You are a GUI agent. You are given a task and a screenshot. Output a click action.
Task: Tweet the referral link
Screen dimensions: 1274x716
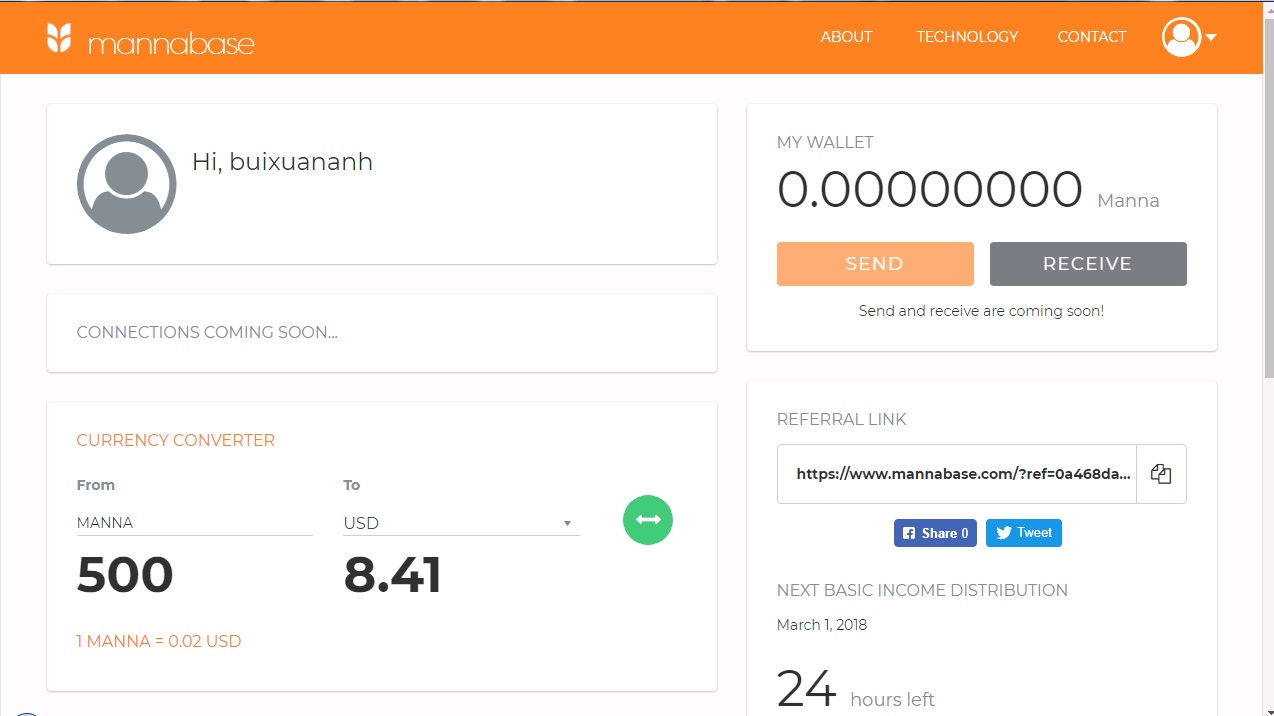click(1024, 533)
